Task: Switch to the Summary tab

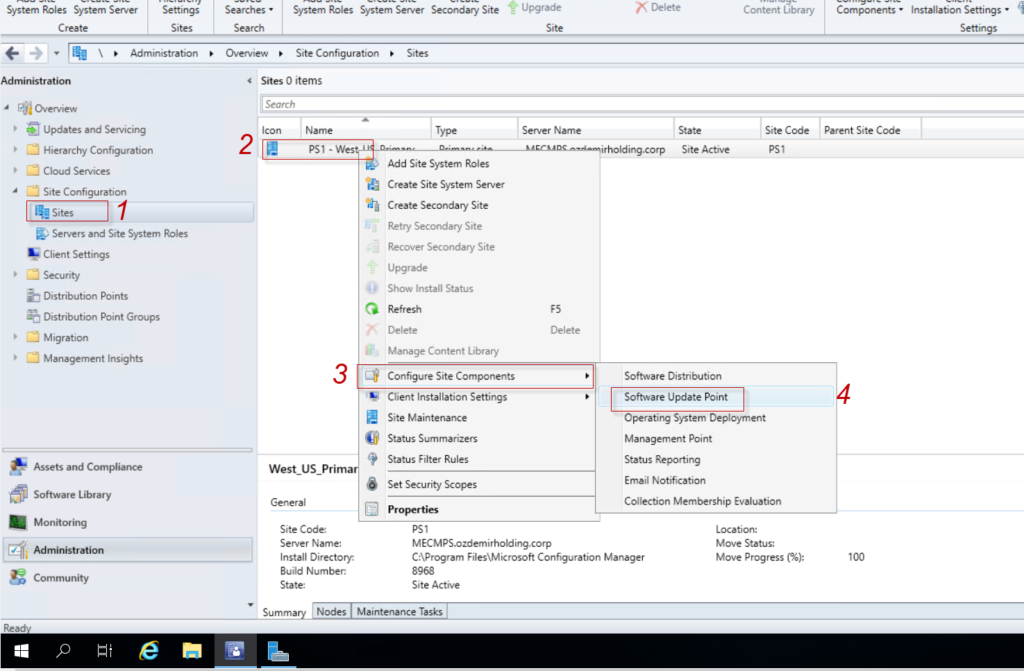Action: [x=284, y=612]
